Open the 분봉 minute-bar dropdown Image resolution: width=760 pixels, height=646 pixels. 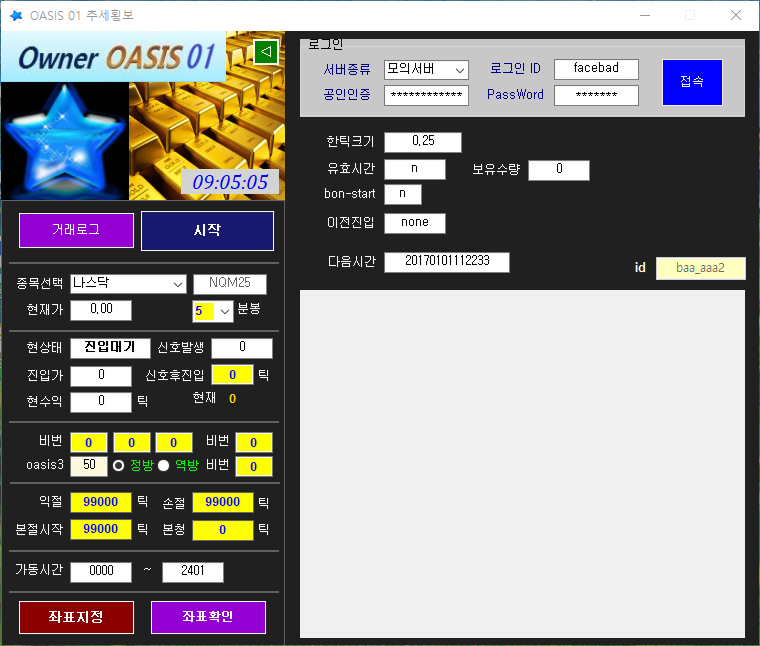(213, 311)
